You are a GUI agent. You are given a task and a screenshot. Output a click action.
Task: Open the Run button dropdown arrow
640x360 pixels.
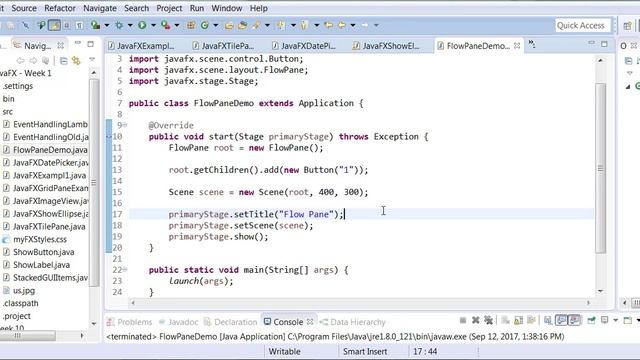153,25
